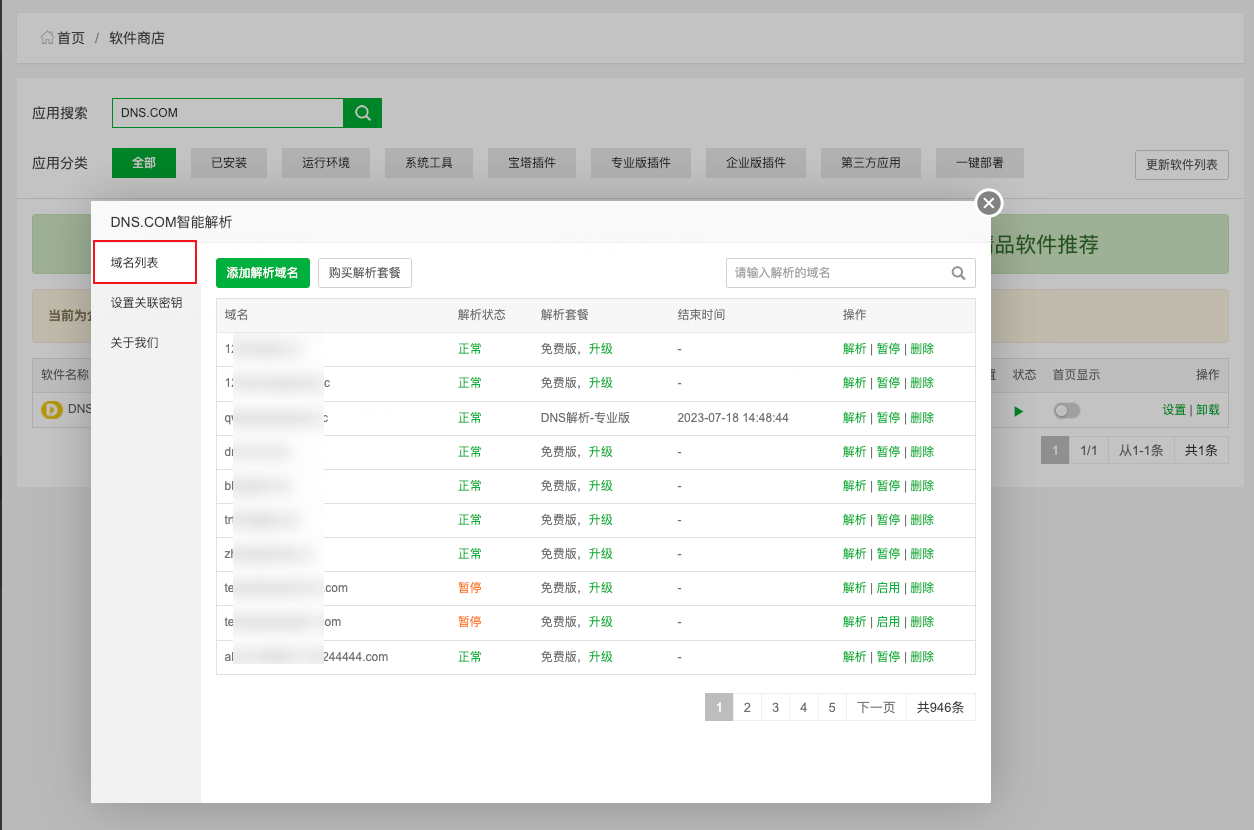Click 购买解析套餐 button
This screenshot has width=1254, height=830.
click(x=365, y=273)
